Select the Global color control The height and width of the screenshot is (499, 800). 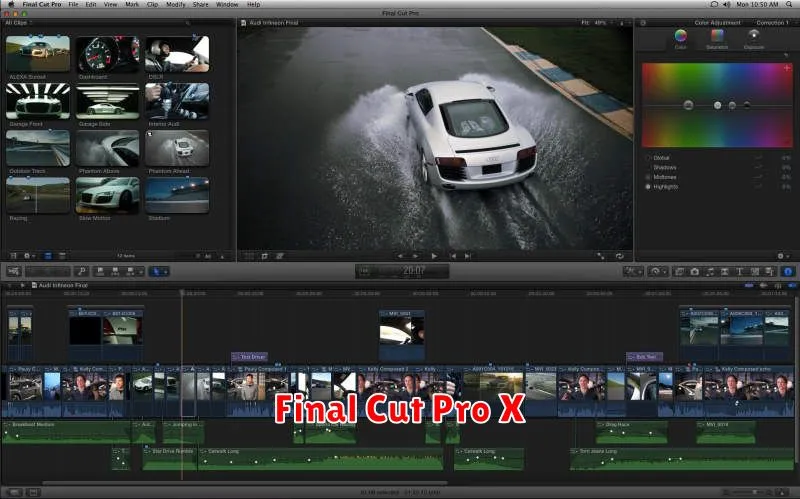661,158
